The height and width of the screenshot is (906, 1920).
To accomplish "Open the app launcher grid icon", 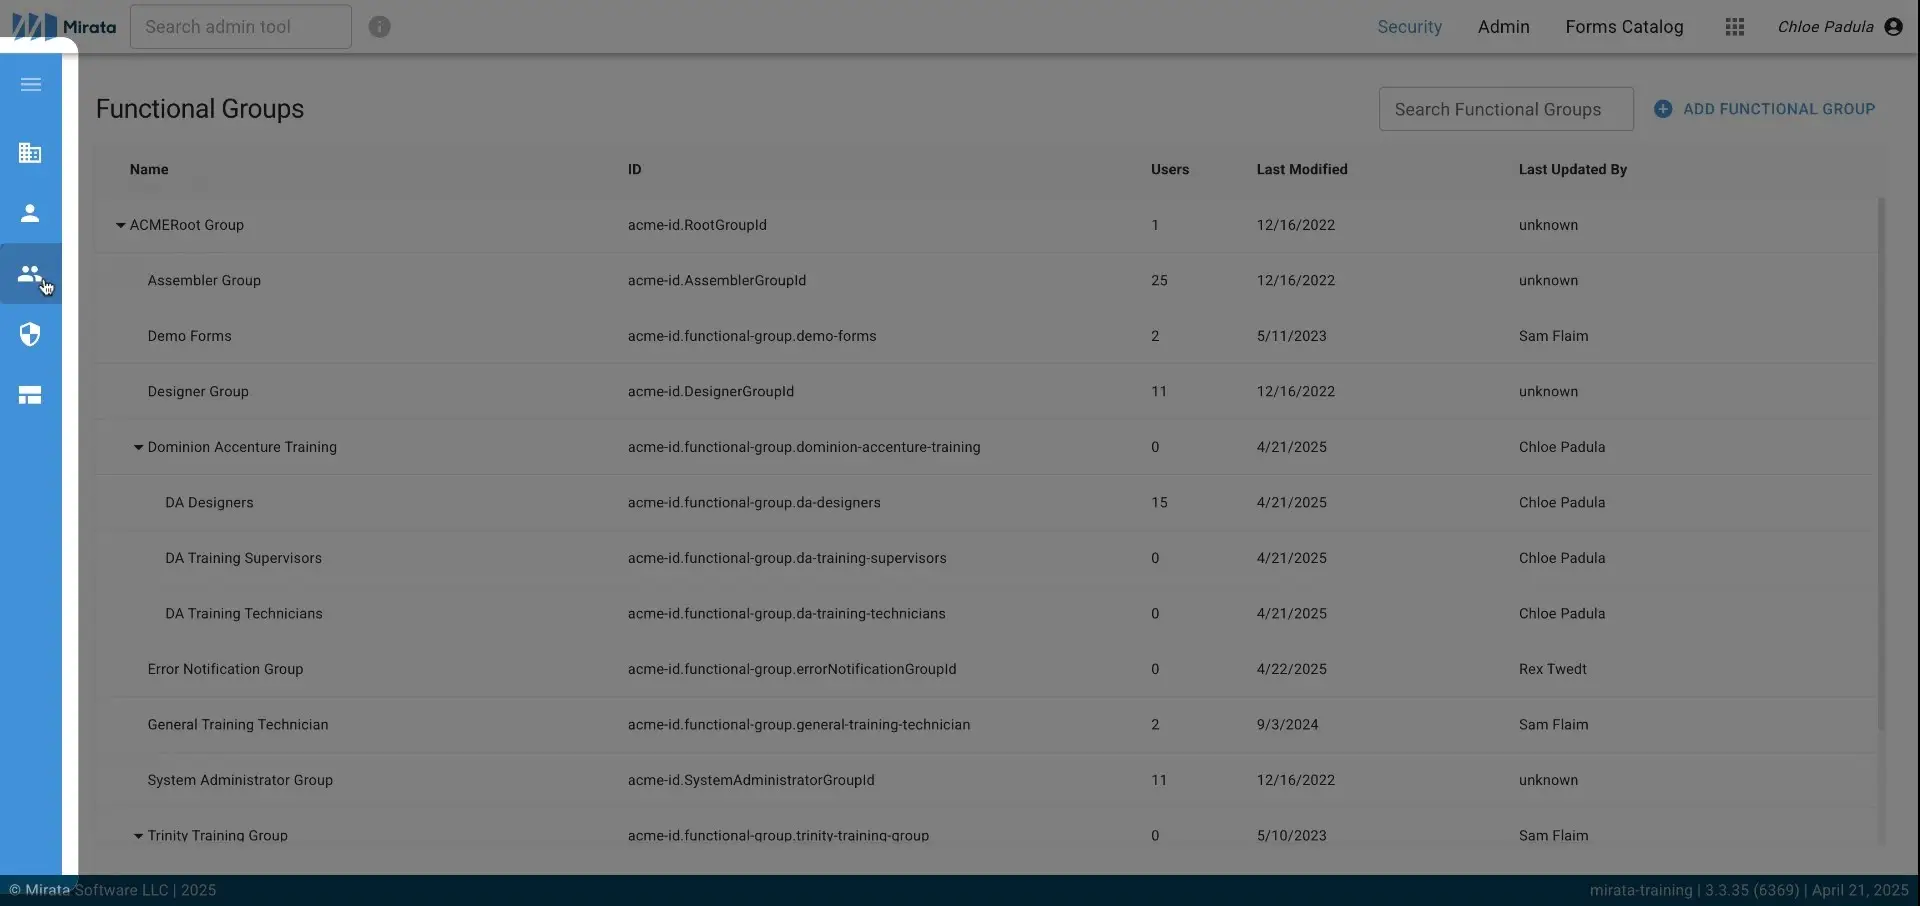I will click(1735, 26).
